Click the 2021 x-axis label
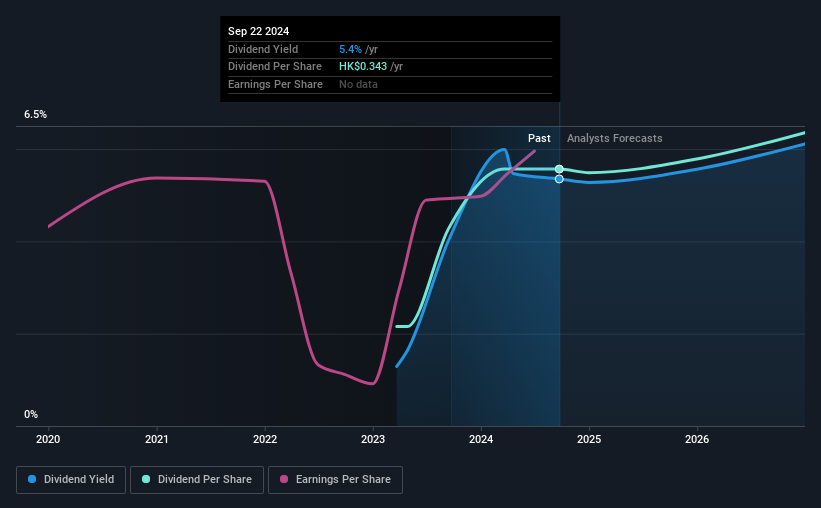 coord(157,439)
